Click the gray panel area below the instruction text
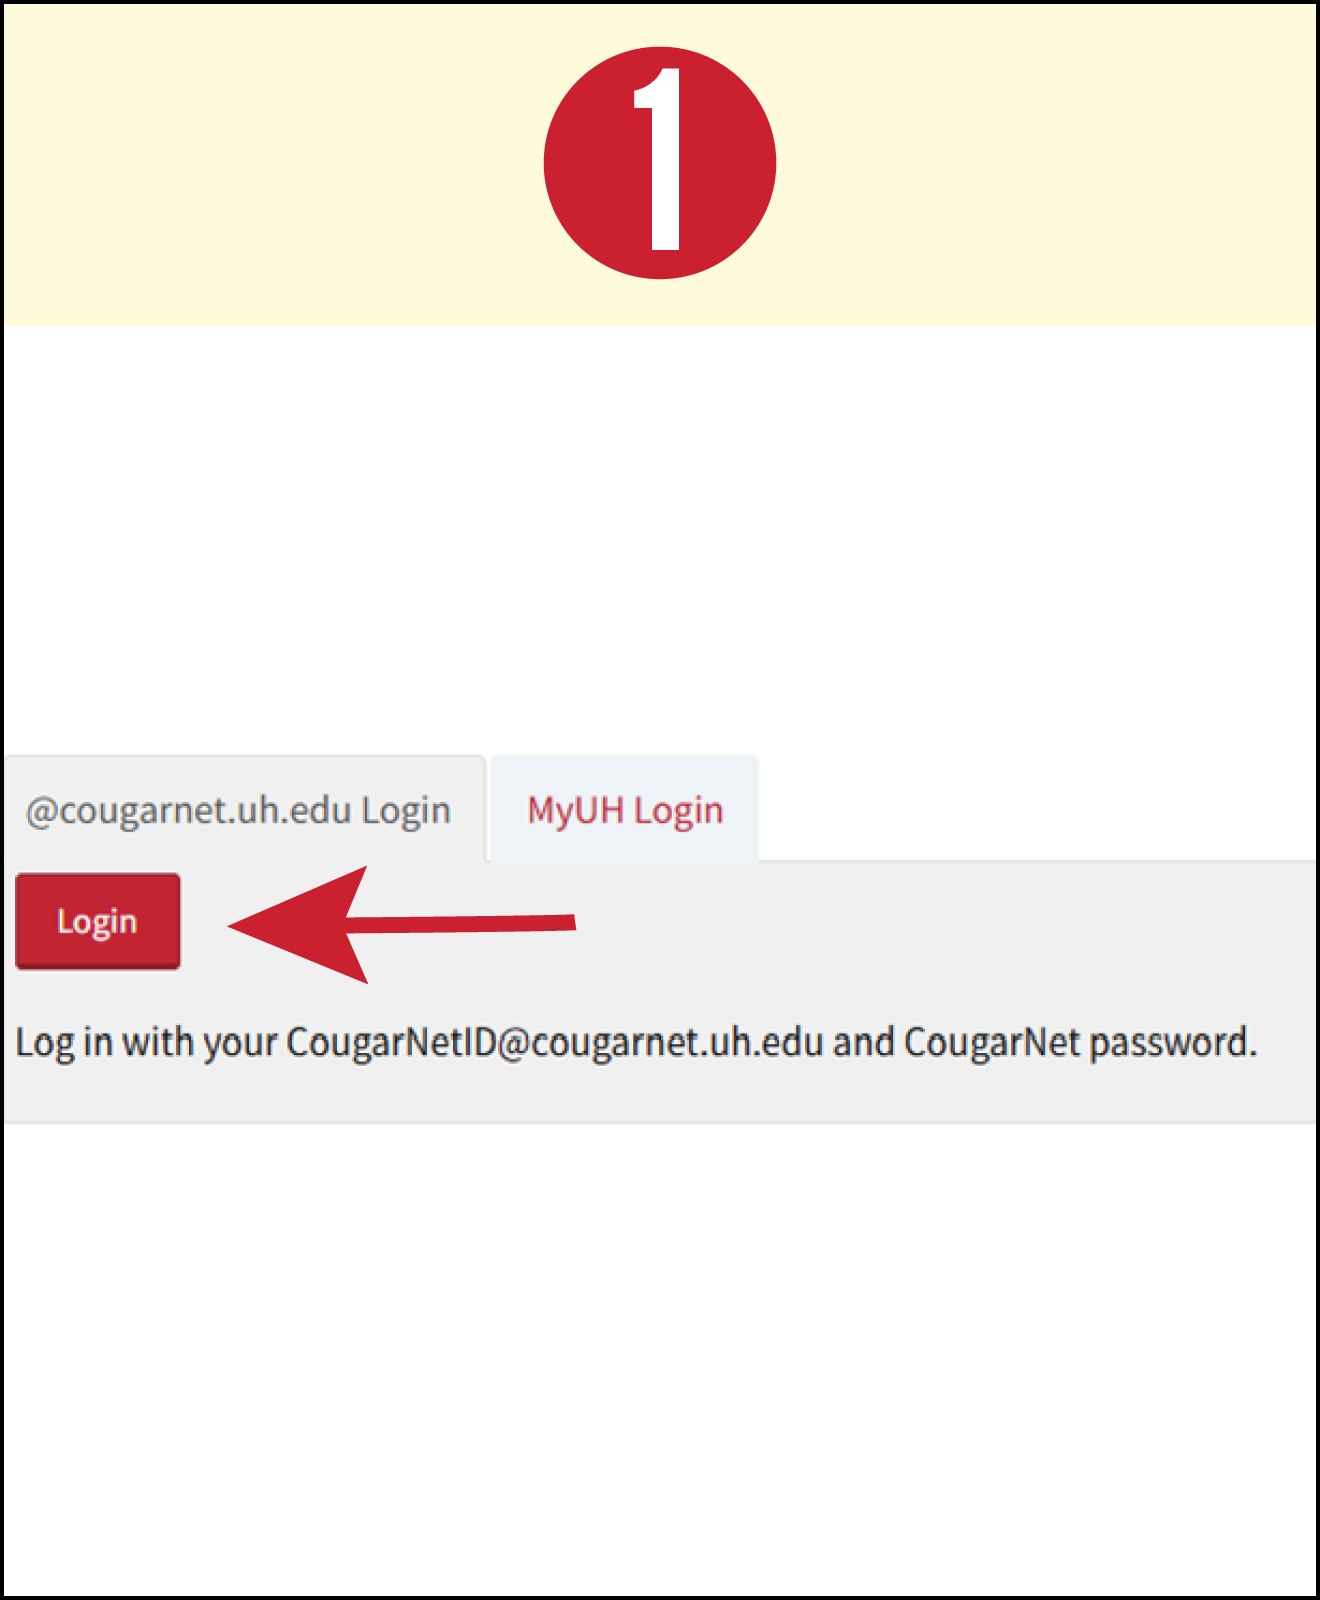Image resolution: width=1320 pixels, height=1600 pixels. click(660, 1094)
